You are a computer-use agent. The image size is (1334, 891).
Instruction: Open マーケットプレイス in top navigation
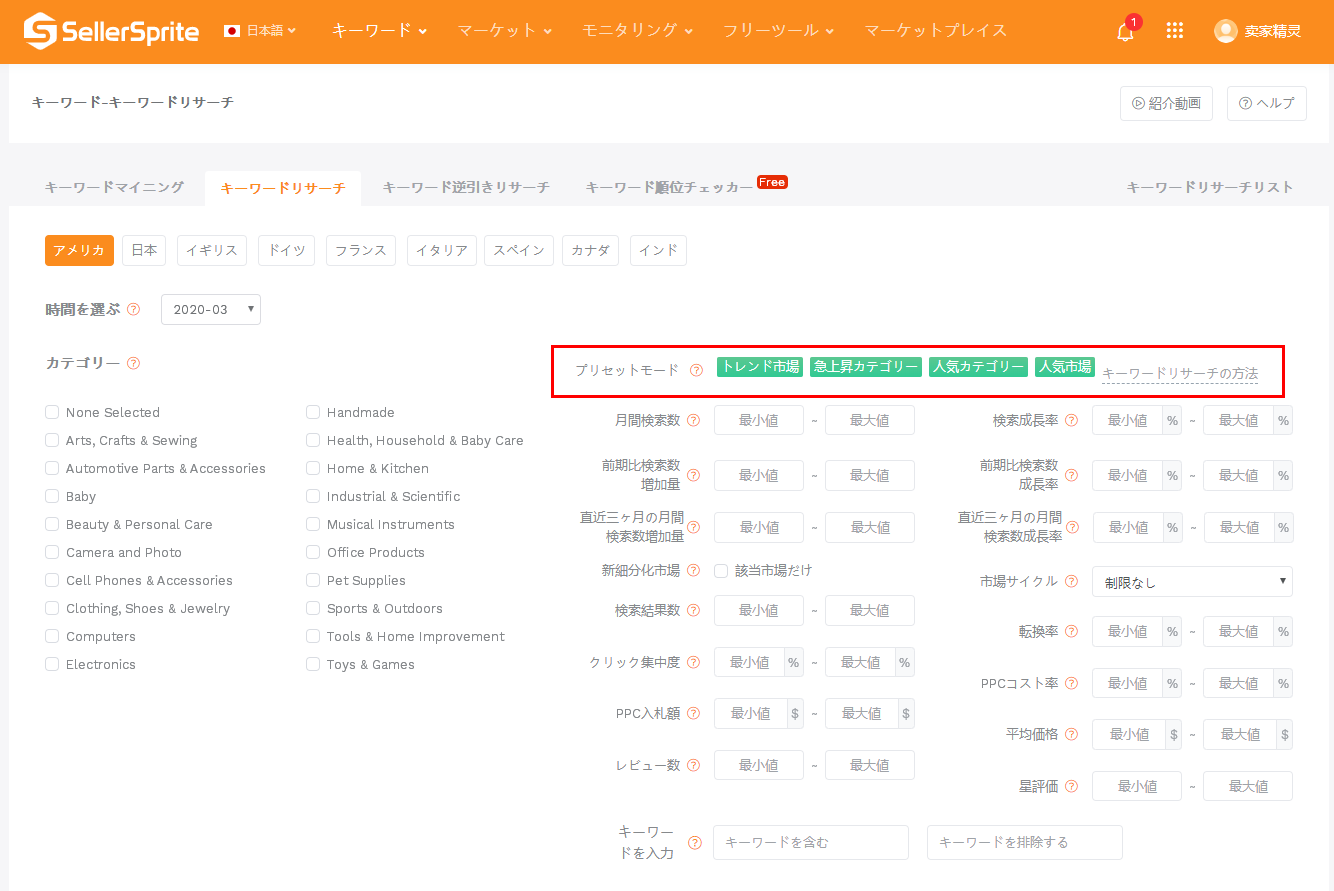936,31
